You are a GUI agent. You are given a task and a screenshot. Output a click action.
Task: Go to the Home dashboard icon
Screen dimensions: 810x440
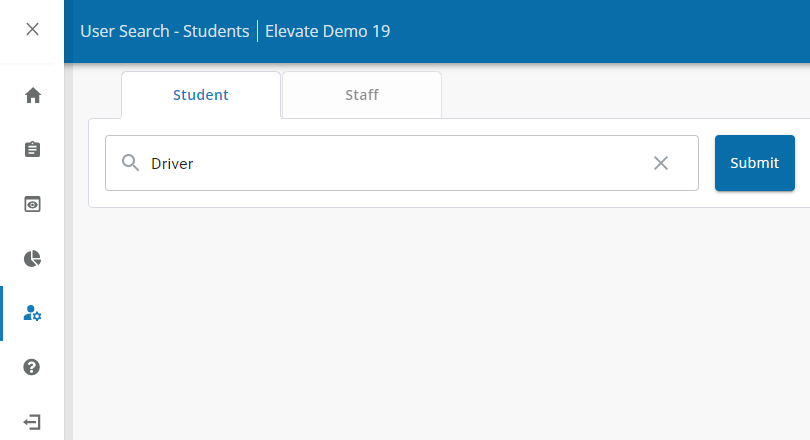click(33, 95)
